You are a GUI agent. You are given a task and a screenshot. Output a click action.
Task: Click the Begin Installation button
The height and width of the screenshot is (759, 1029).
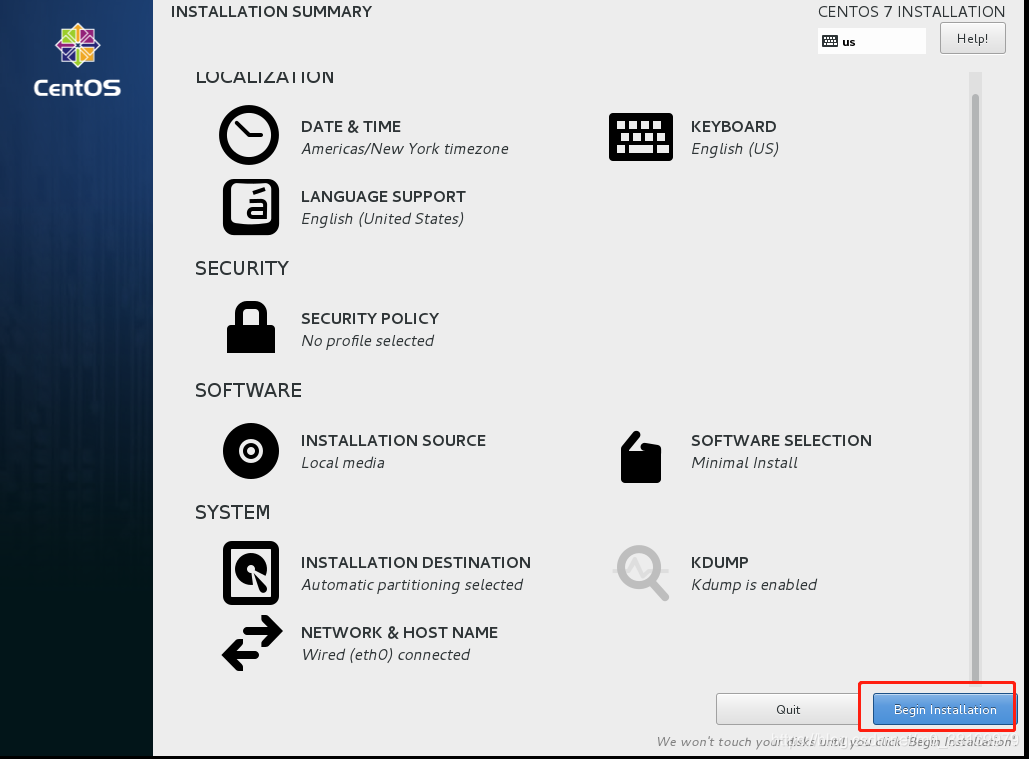click(x=944, y=709)
